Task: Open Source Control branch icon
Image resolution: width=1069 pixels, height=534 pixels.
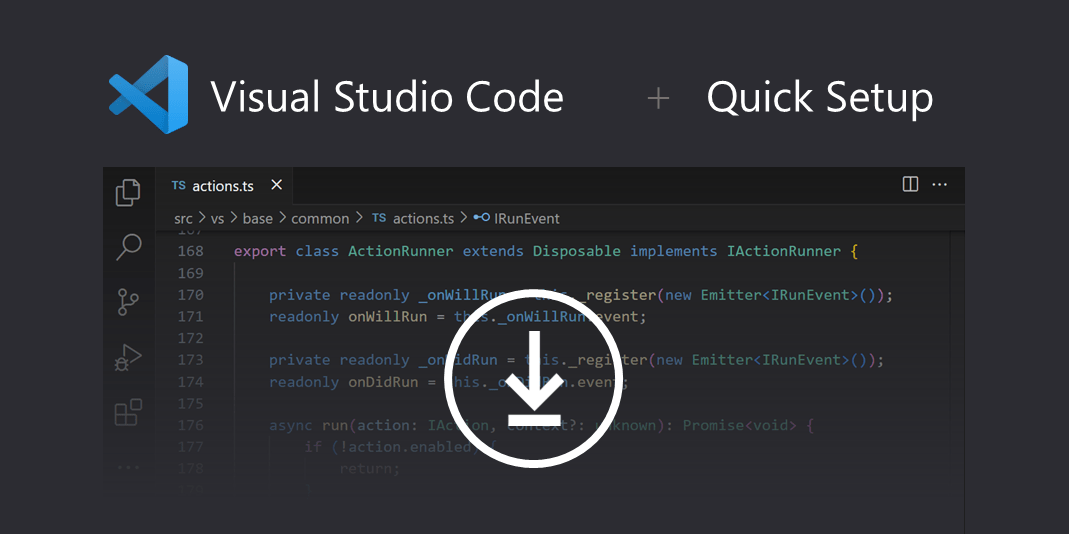Action: click(128, 301)
